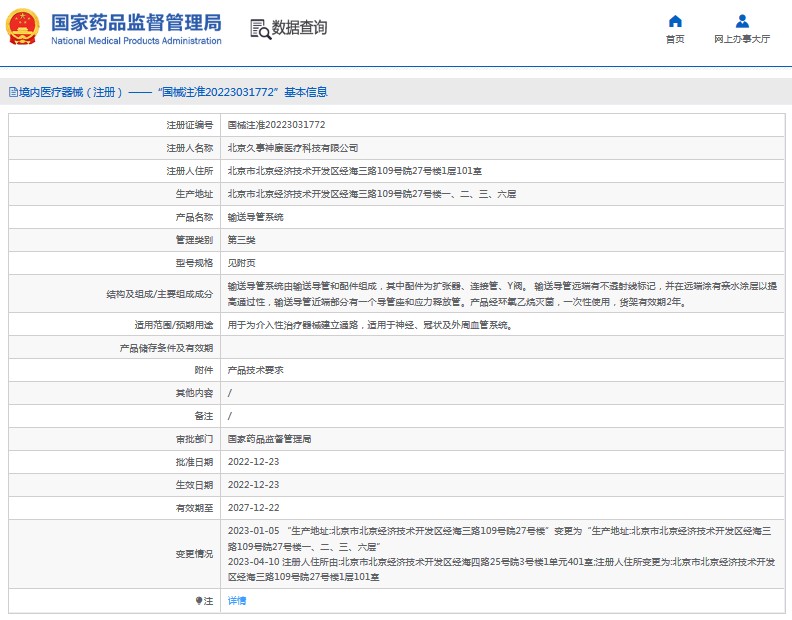This screenshot has width=792, height=620.
Task: Open the 详情 details link
Action: tap(237, 601)
